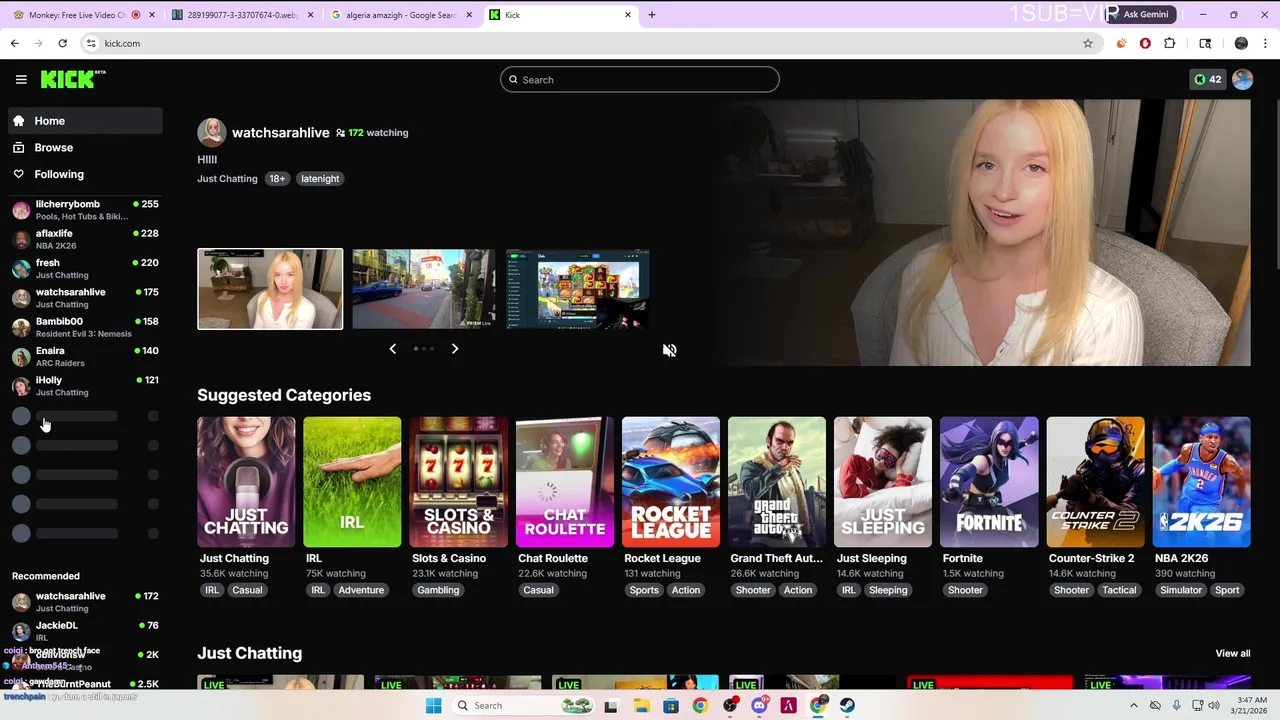Open the Just Chatting category card
The image size is (1280, 720).
246,482
